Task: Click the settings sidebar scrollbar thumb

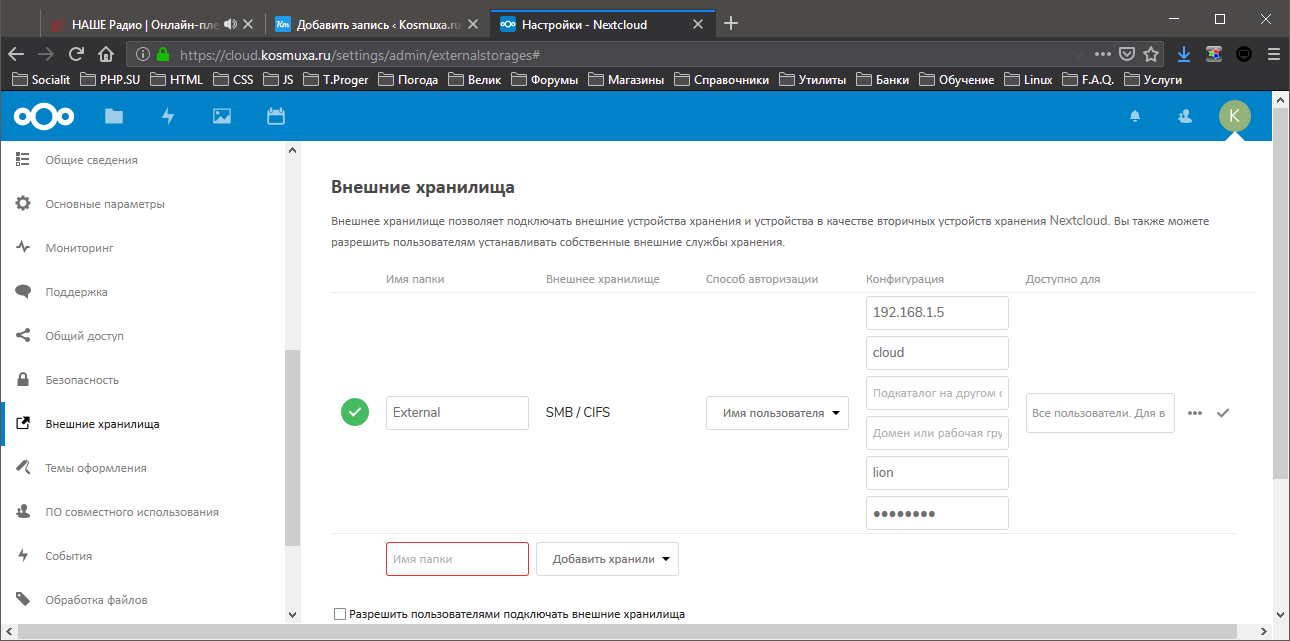Action: click(292, 448)
